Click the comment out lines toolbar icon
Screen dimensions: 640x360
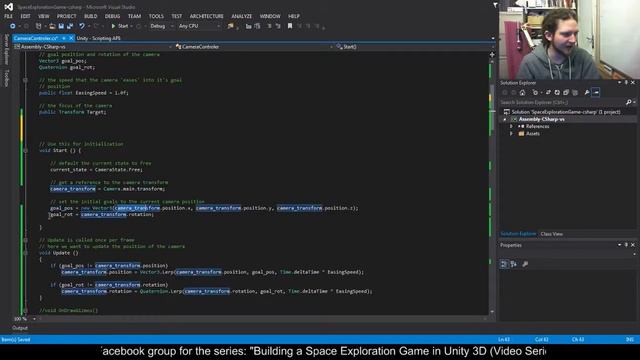(269, 26)
